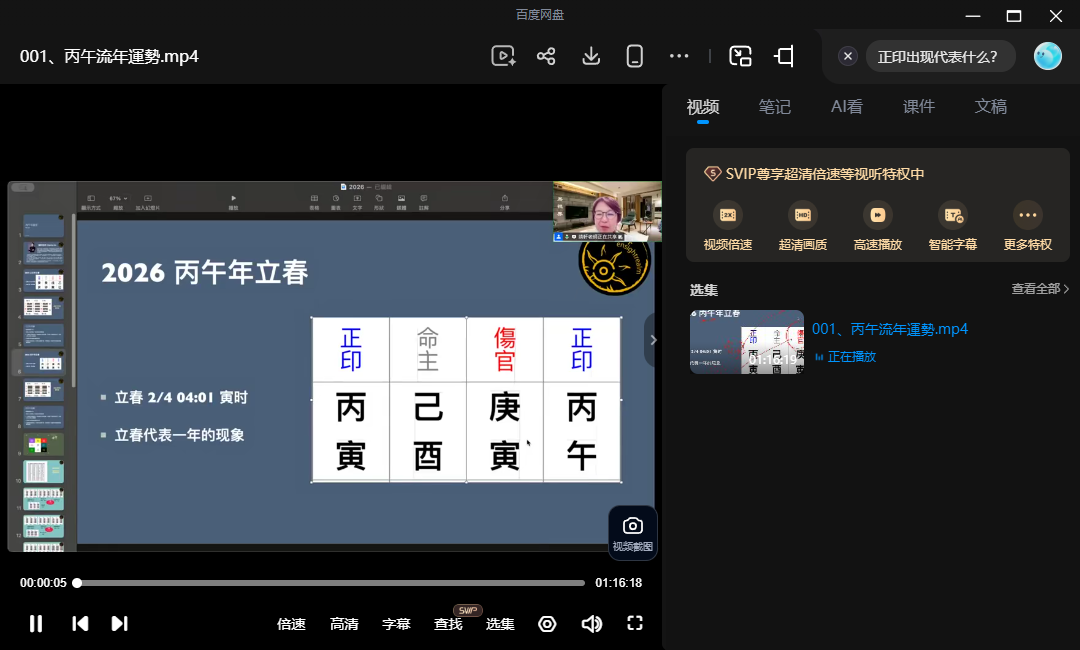
Task: Switch to the 文稿 tab
Action: point(990,107)
